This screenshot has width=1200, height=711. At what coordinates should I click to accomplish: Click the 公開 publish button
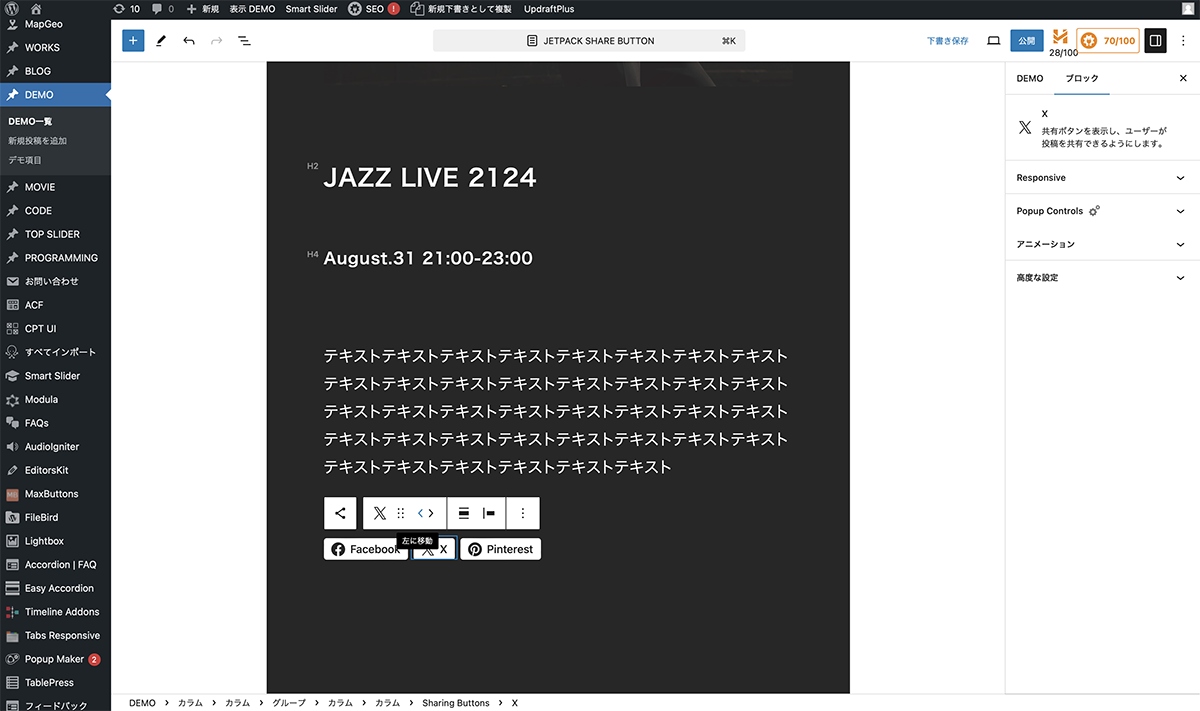click(x=1026, y=41)
